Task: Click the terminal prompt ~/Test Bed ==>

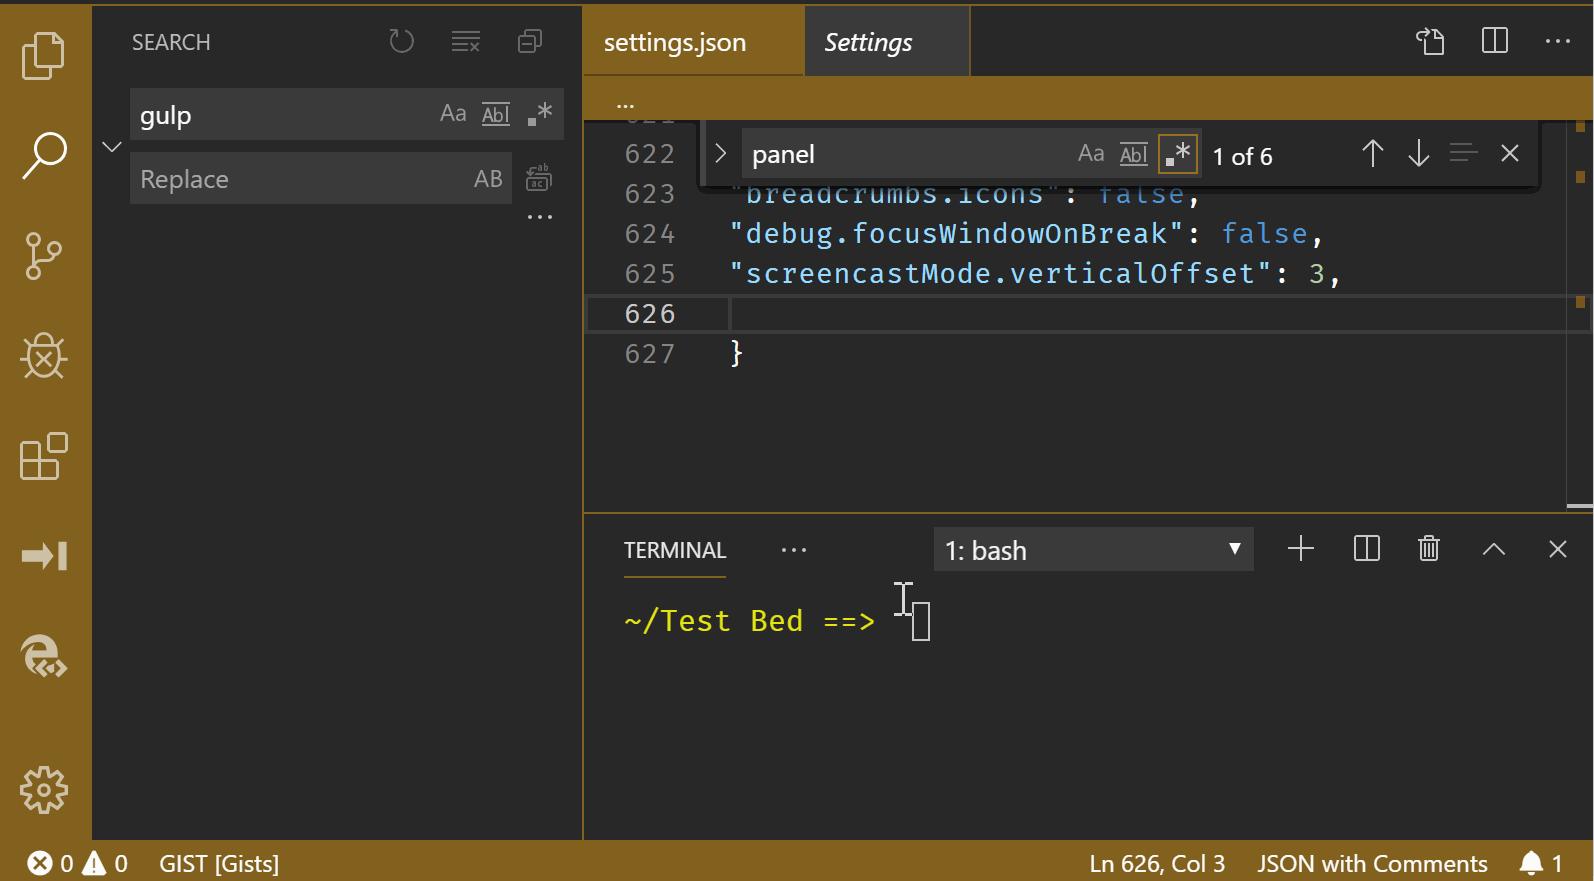Action: [x=749, y=621]
